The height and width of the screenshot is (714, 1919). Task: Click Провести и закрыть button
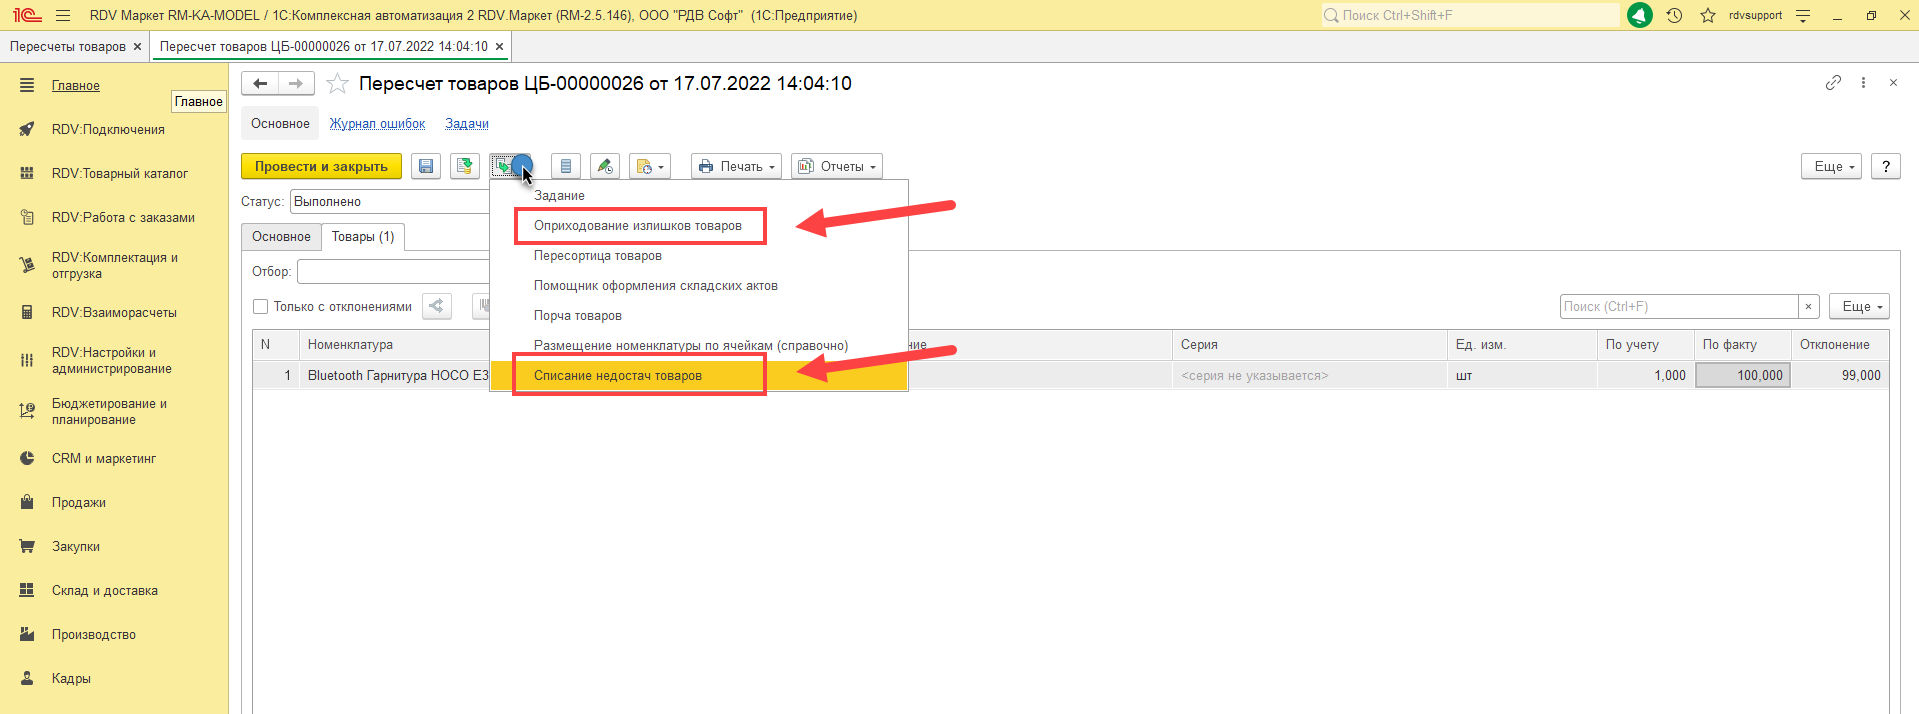(321, 166)
